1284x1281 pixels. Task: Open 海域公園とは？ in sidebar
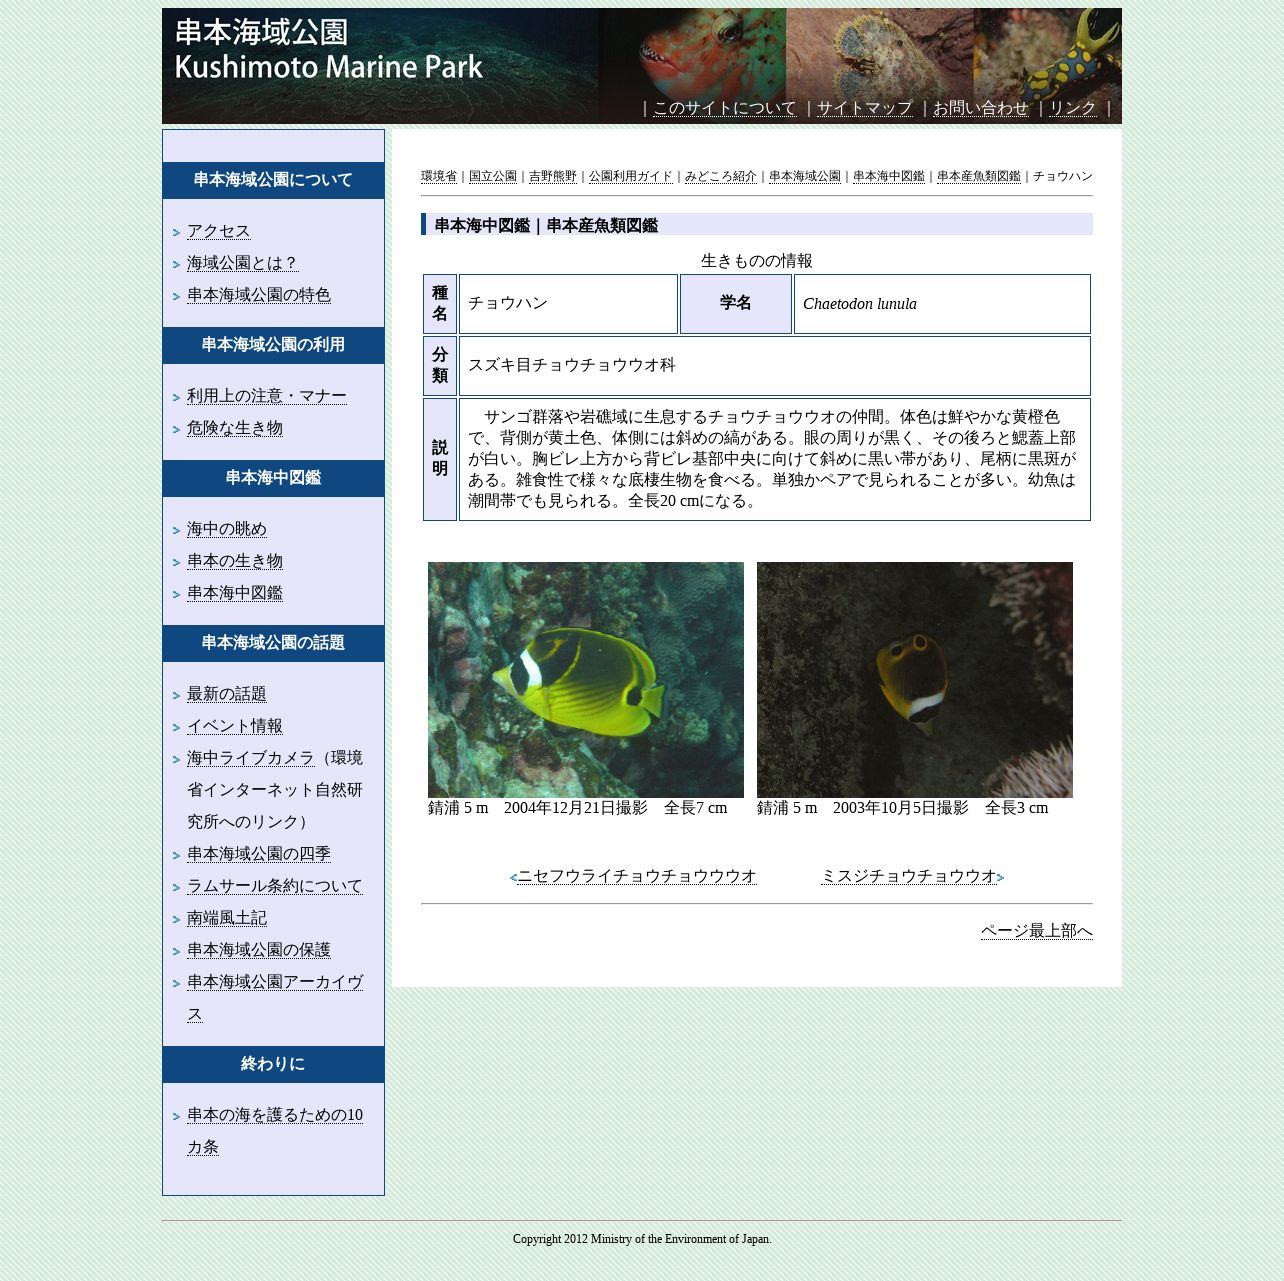[x=243, y=263]
